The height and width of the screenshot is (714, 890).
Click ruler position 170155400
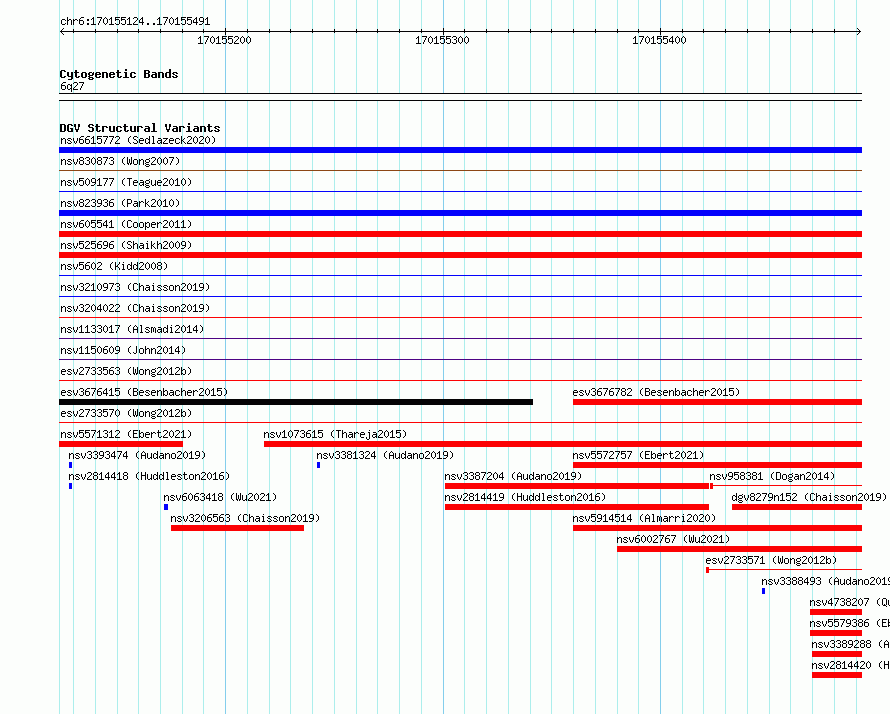click(x=660, y=40)
